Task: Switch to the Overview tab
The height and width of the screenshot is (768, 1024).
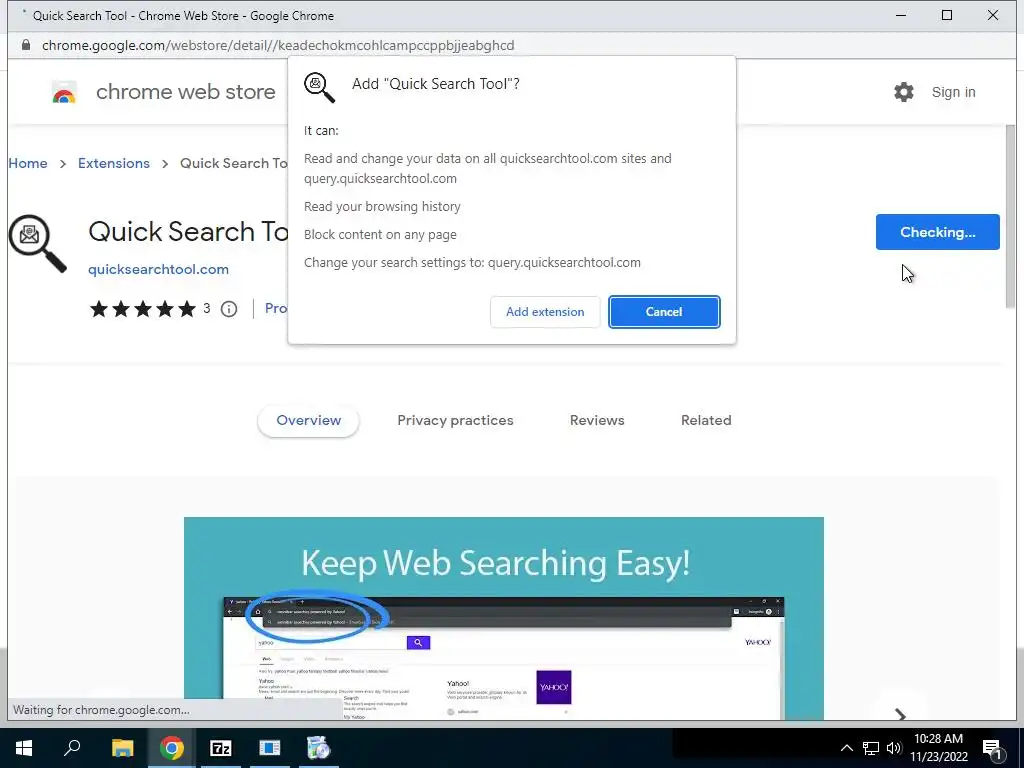Action: point(308,421)
